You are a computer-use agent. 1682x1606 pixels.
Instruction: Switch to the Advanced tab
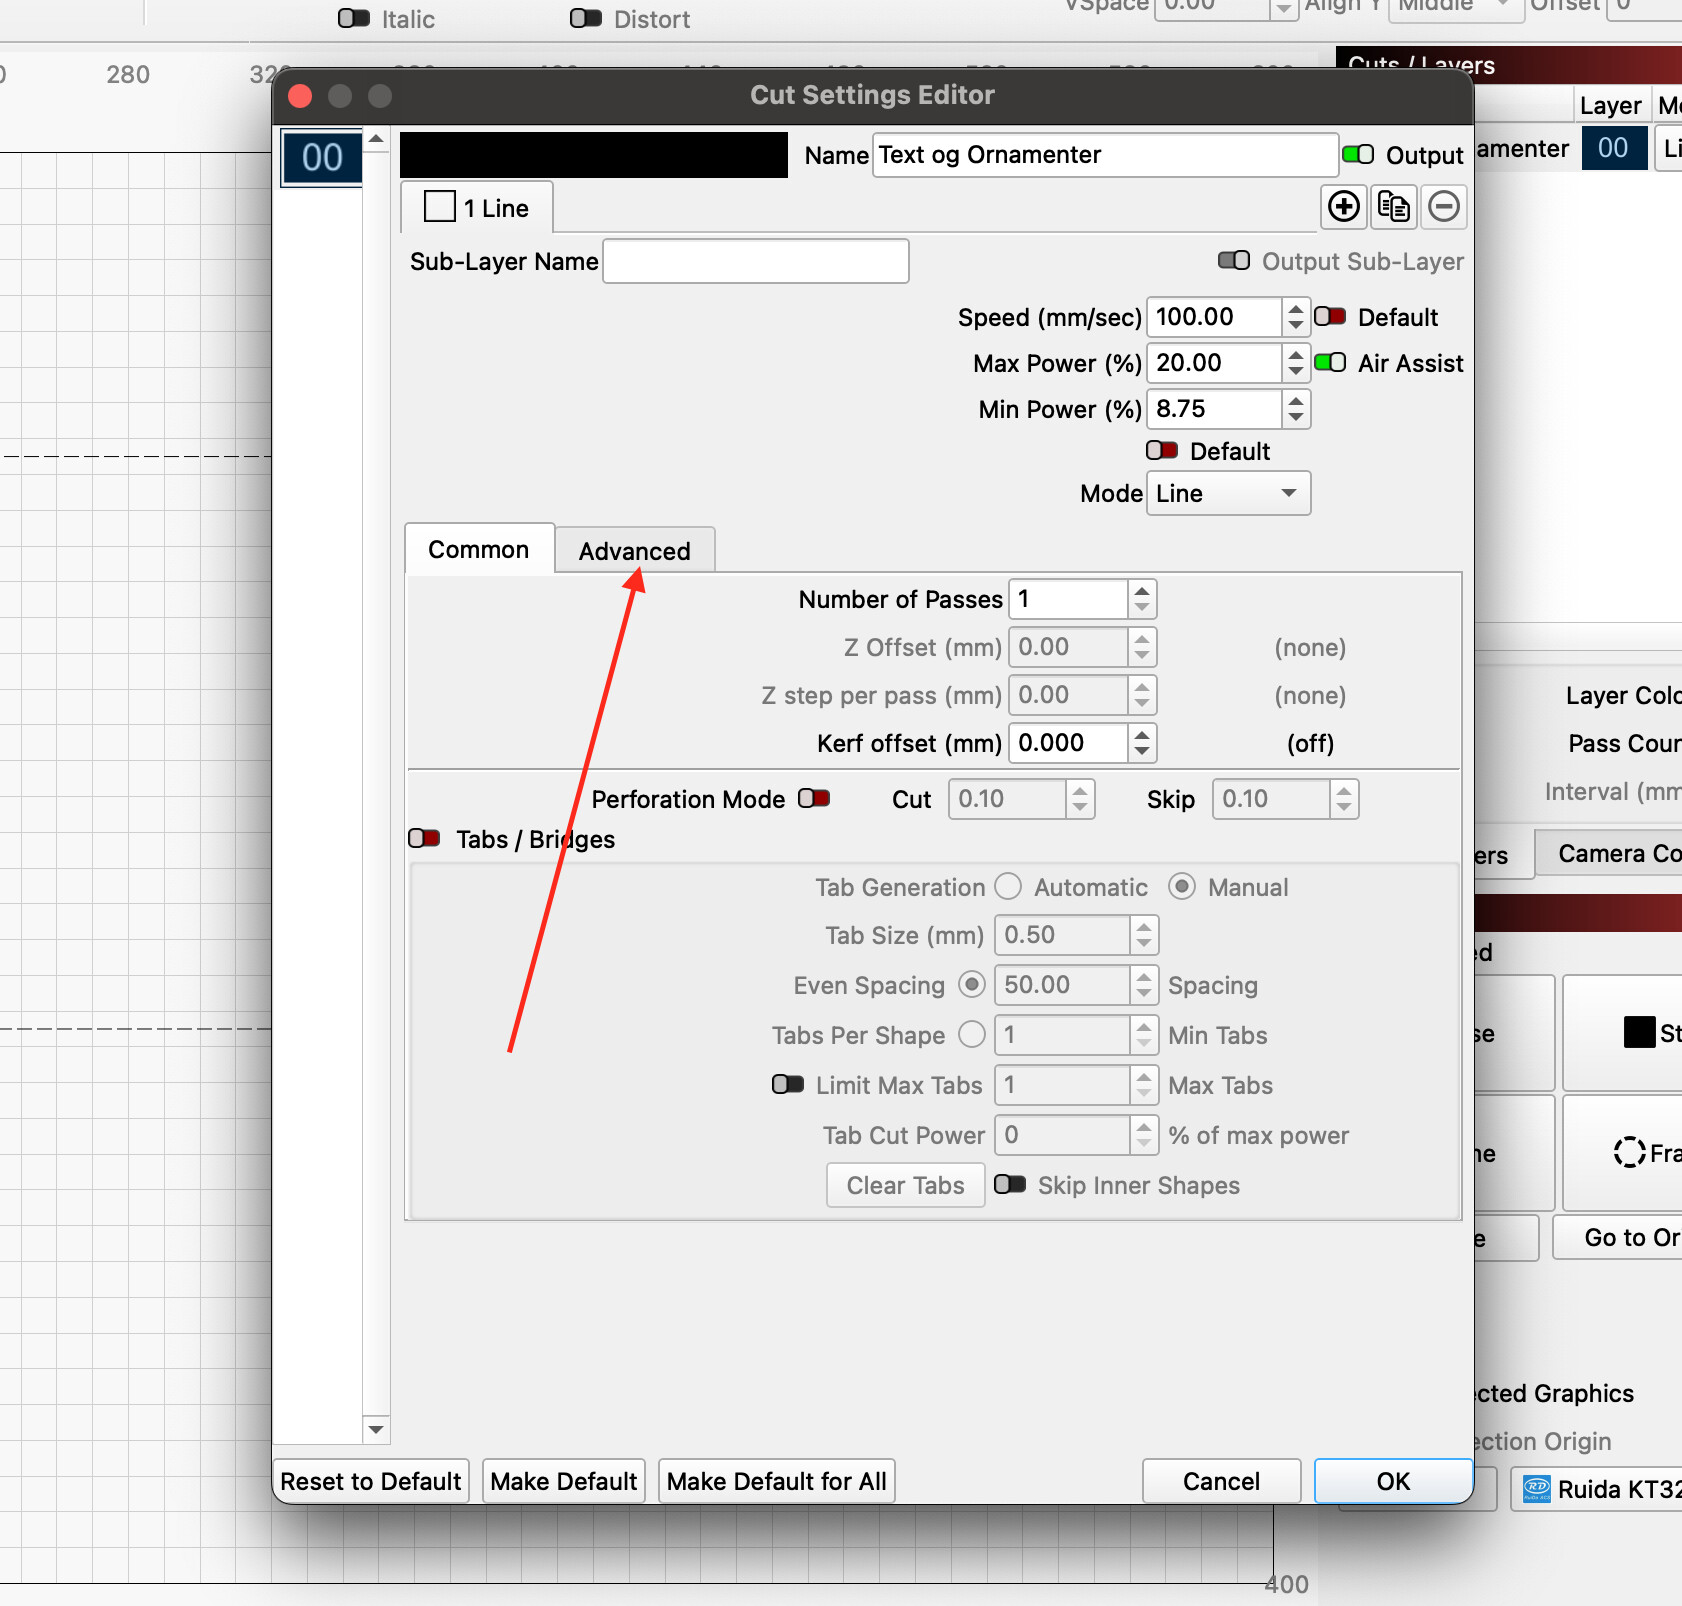634,551
